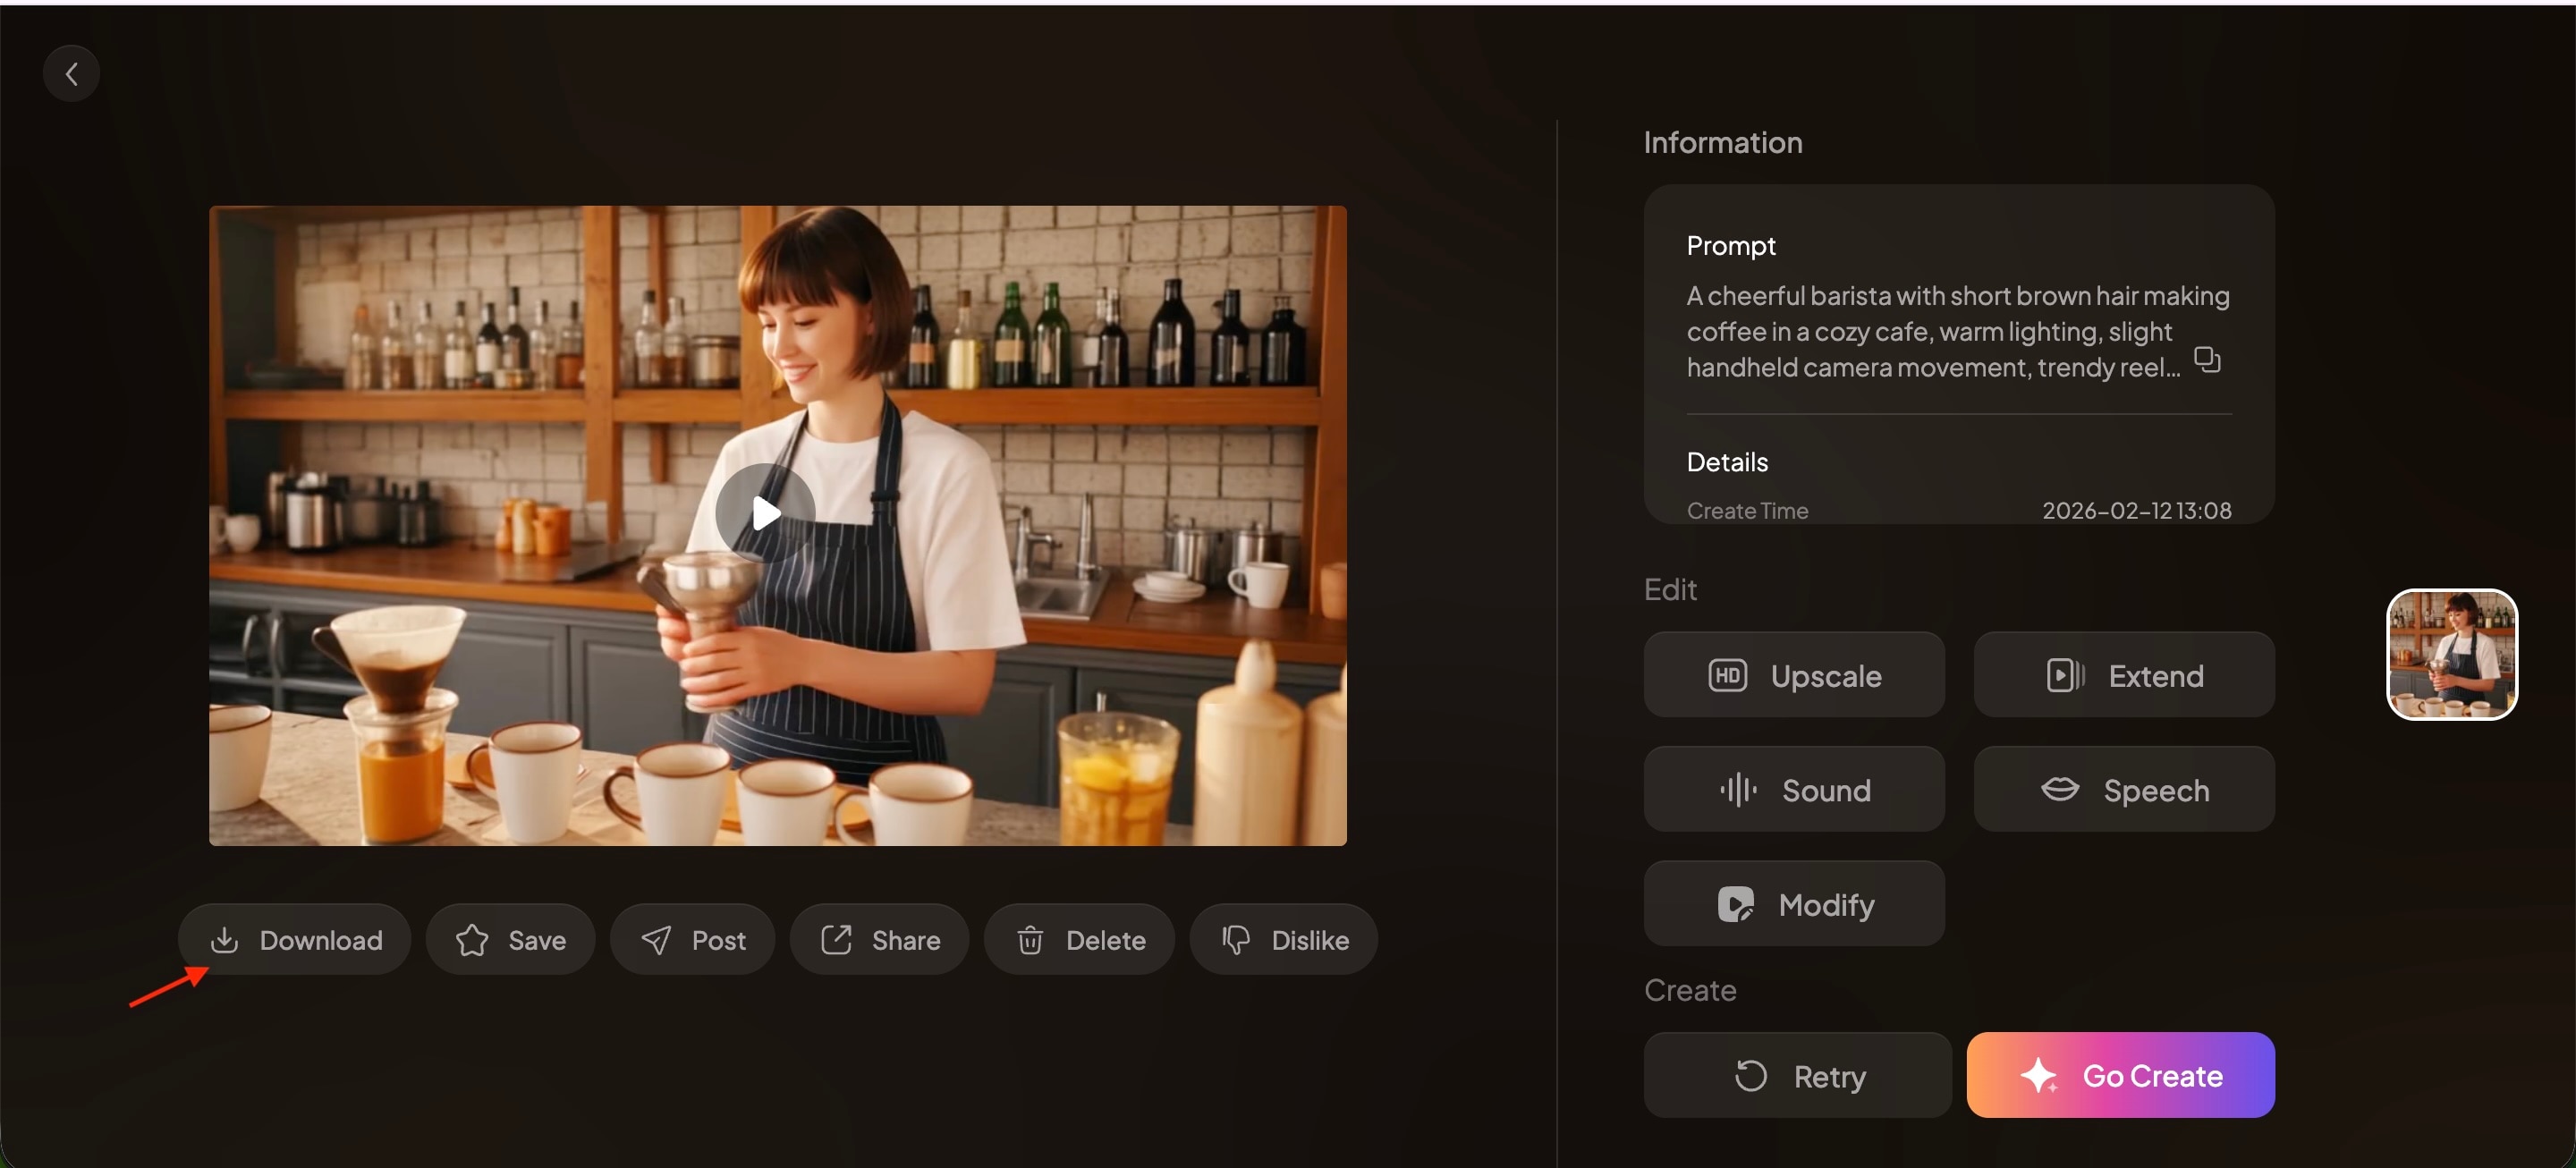Viewport: 2576px width, 1168px height.
Task: Delete the video using the trash icon
Action: (x=1079, y=939)
